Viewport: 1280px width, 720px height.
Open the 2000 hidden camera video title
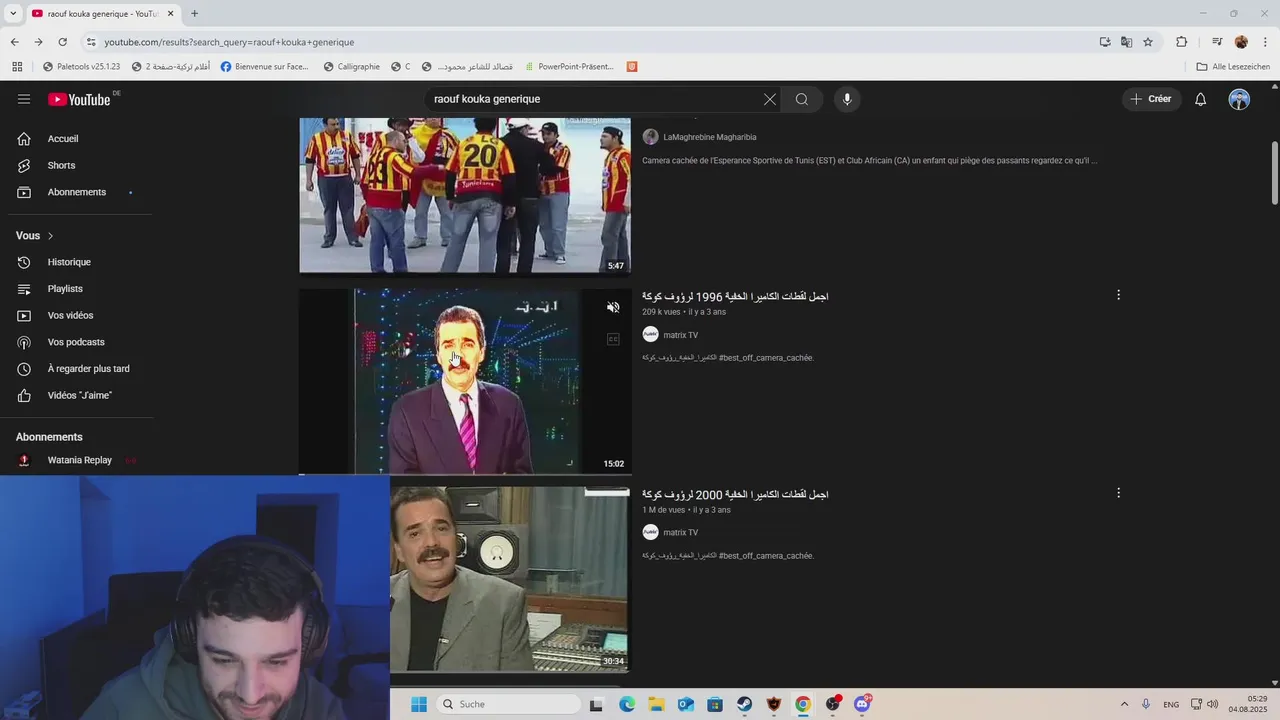click(x=735, y=494)
